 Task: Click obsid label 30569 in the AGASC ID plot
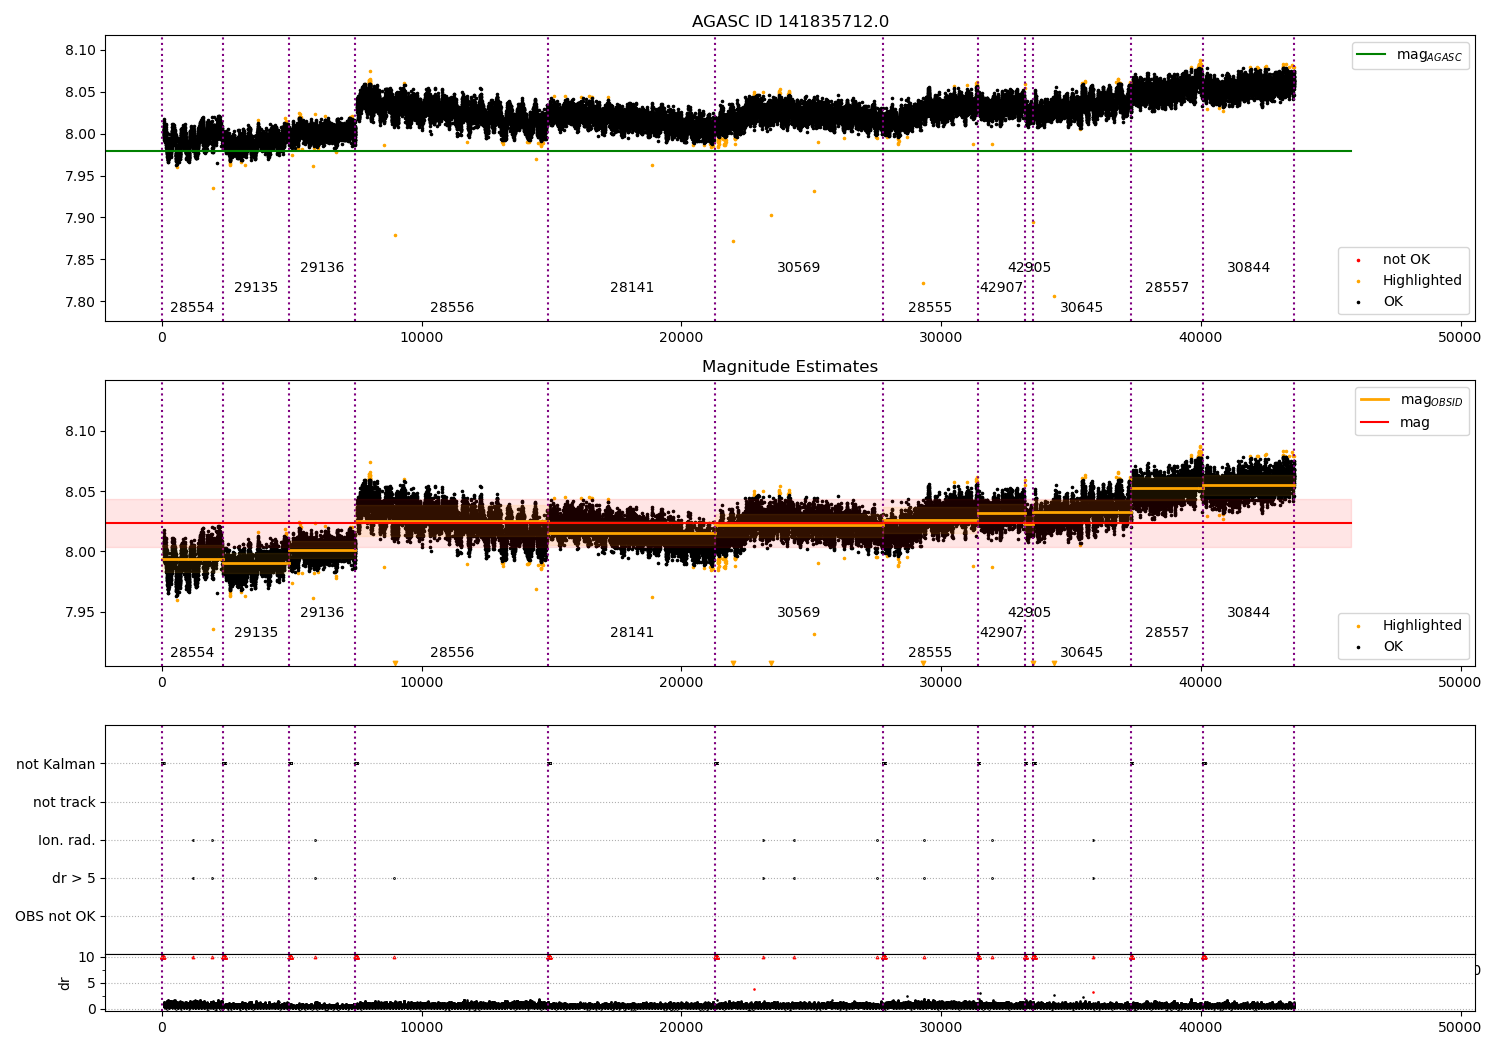tap(799, 267)
